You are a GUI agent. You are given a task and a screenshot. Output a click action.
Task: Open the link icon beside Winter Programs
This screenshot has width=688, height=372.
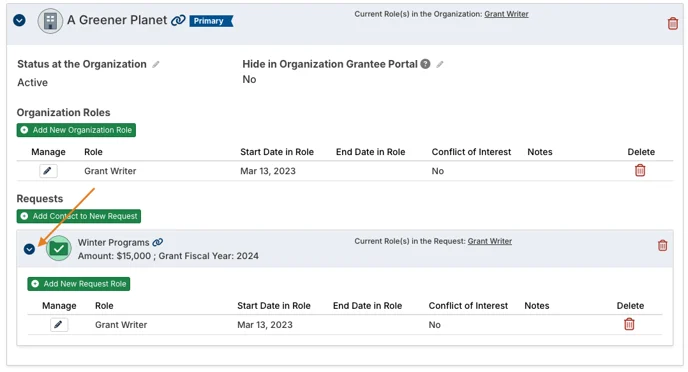click(158, 242)
